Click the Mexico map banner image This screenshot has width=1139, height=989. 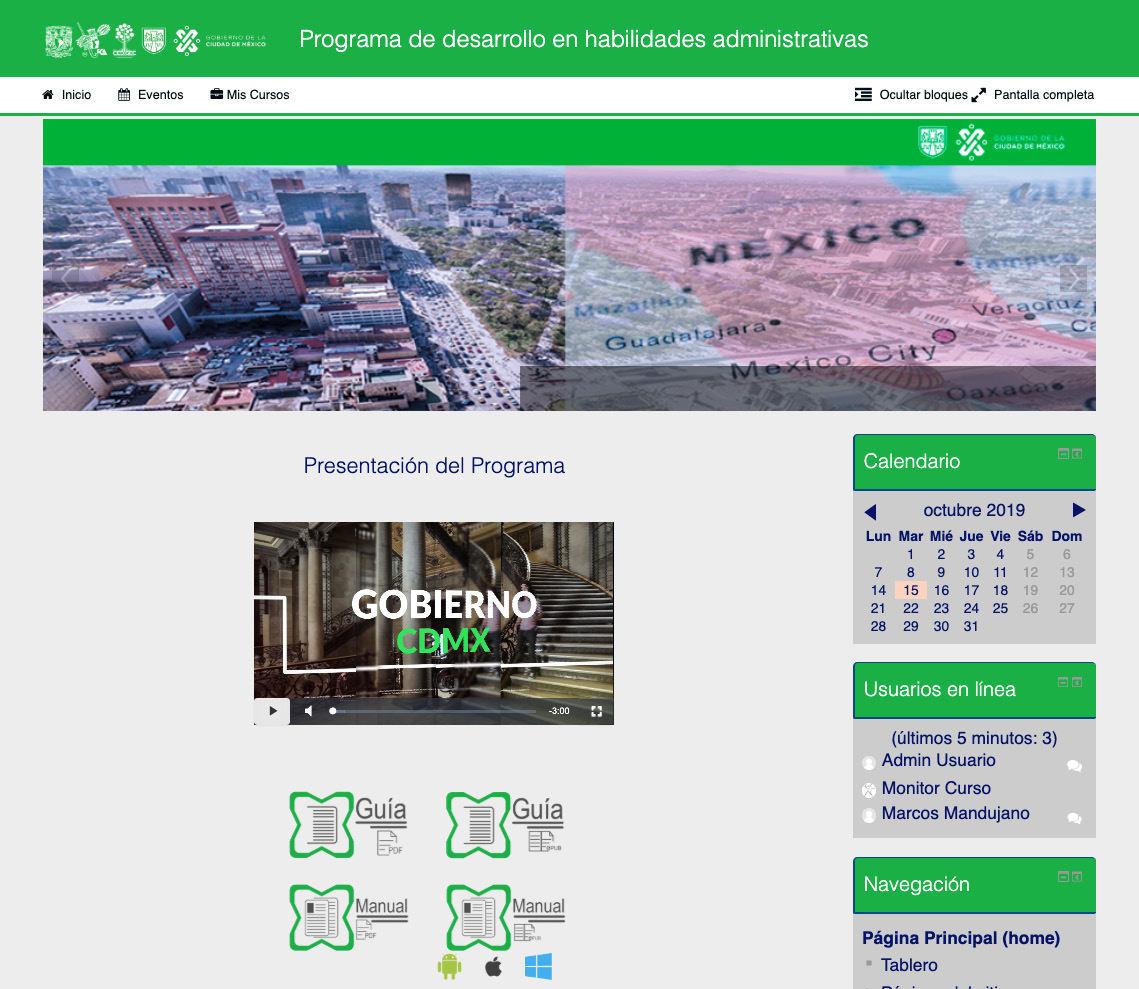point(830,288)
